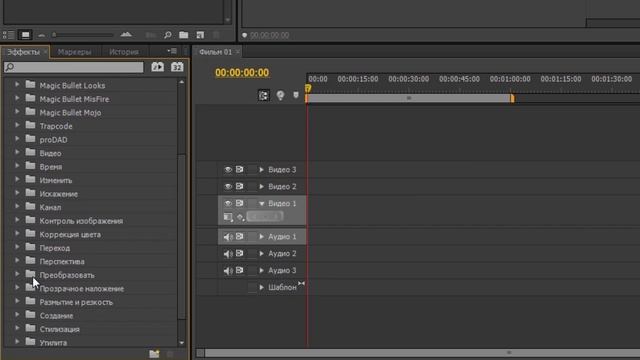Hide track Видео 1 with eye icon
This screenshot has height=360, width=640.
(228, 203)
